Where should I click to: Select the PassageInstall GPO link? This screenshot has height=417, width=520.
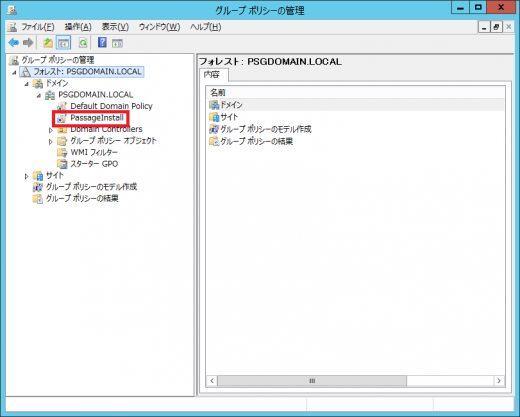pyautogui.click(x=97, y=118)
